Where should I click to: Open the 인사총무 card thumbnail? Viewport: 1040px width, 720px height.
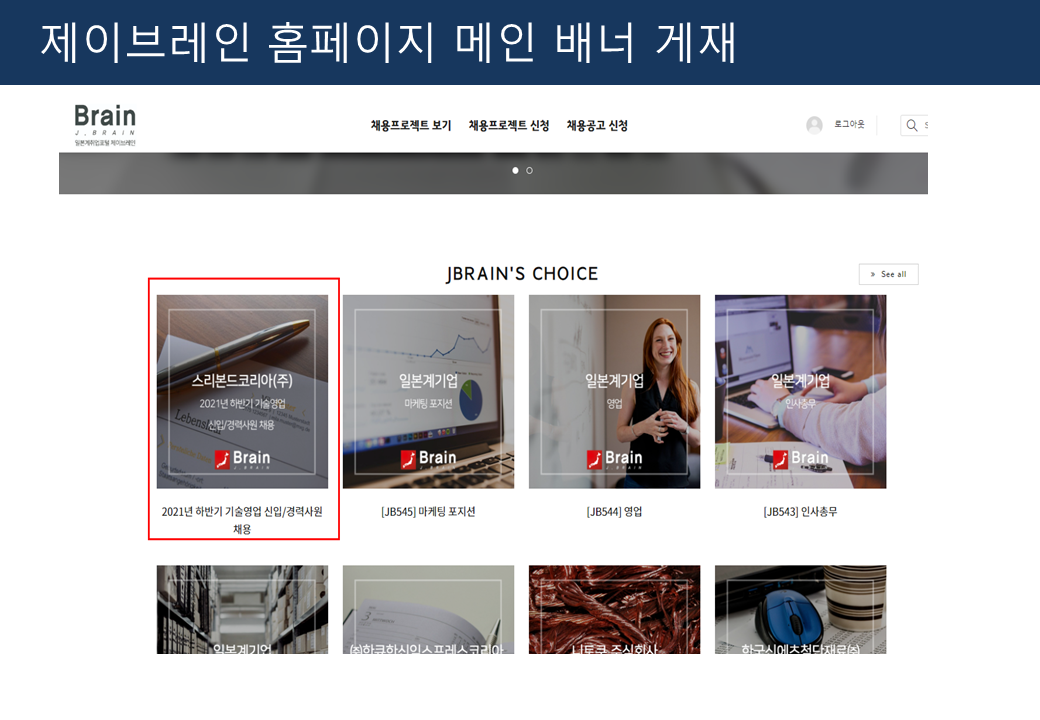pyautogui.click(x=801, y=392)
